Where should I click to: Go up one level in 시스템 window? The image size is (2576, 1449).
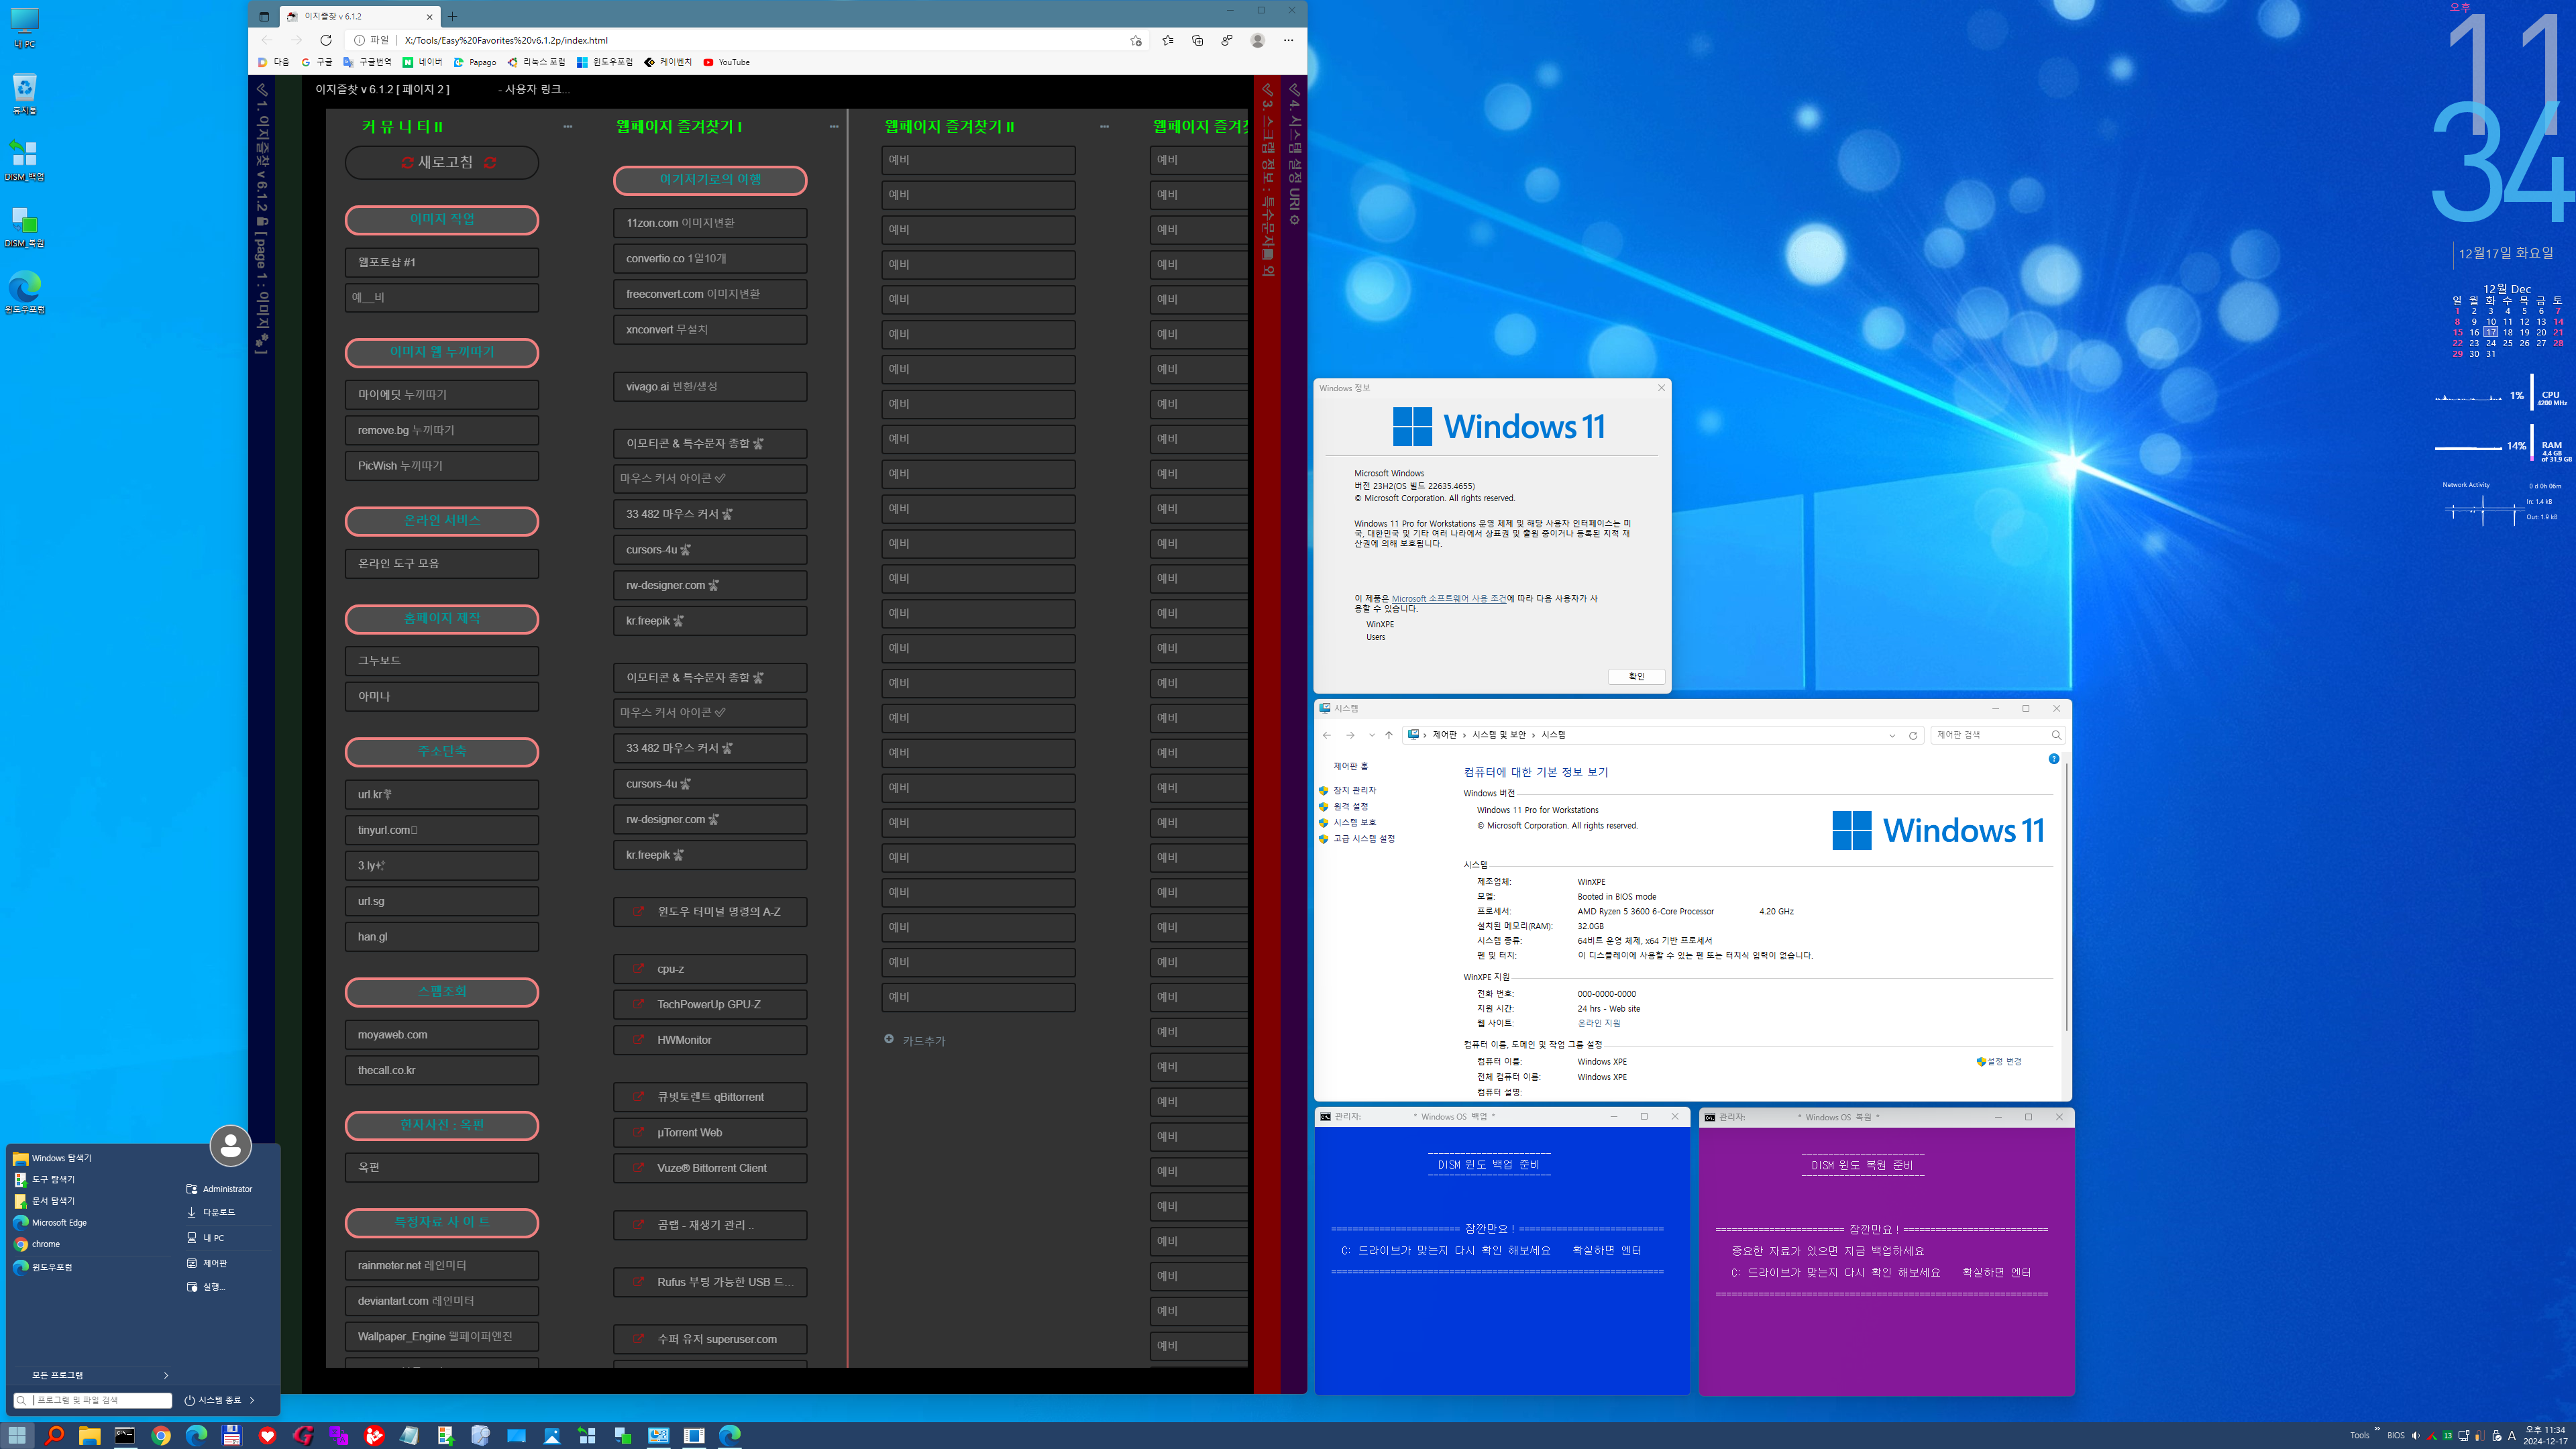[1388, 735]
